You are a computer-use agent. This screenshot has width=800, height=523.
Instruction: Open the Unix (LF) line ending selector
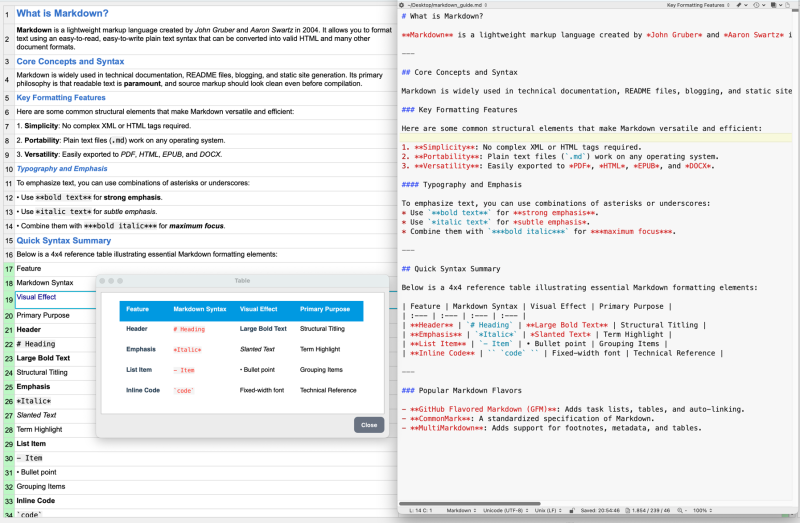548,510
